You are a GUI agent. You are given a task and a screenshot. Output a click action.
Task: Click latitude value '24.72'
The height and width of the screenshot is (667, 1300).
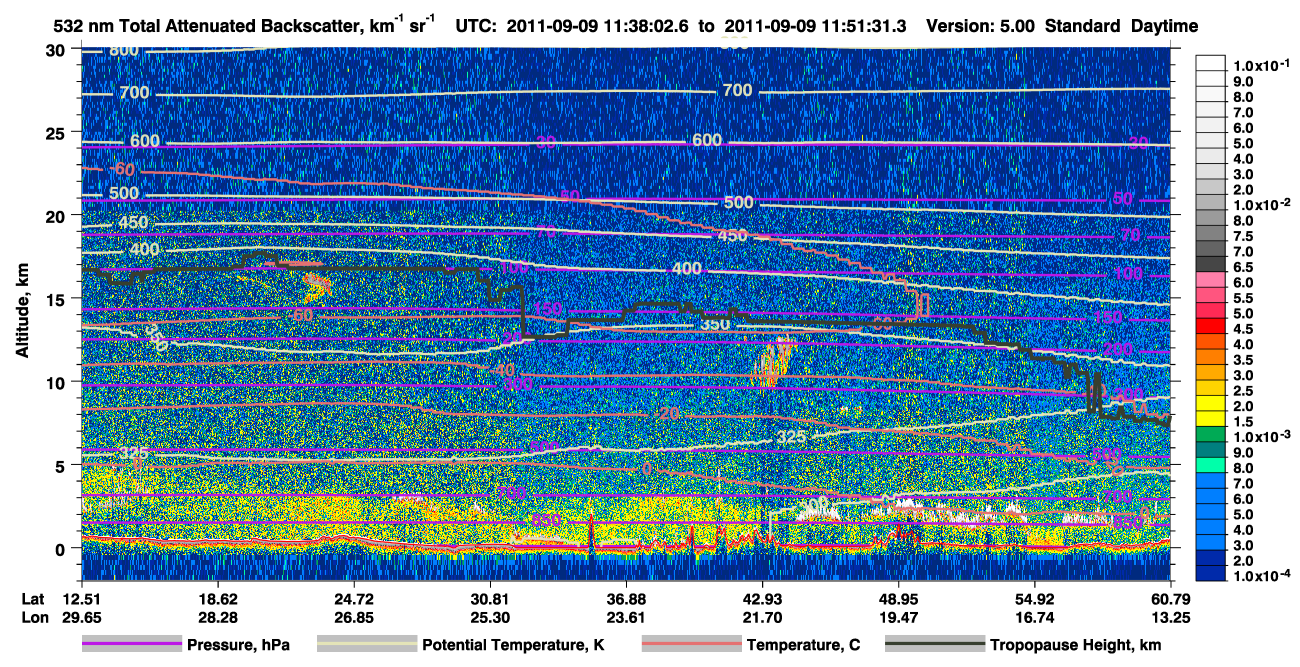354,598
